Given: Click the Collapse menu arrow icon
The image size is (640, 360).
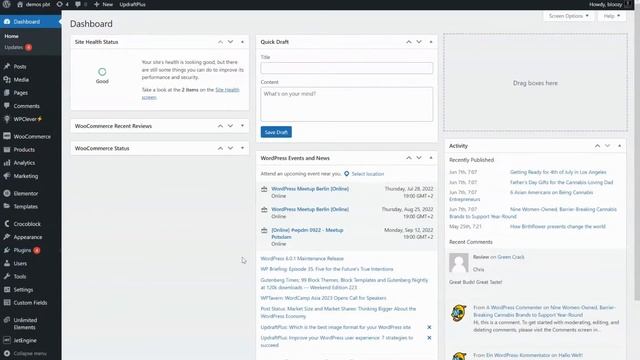Looking at the screenshot, I should pos(7,353).
